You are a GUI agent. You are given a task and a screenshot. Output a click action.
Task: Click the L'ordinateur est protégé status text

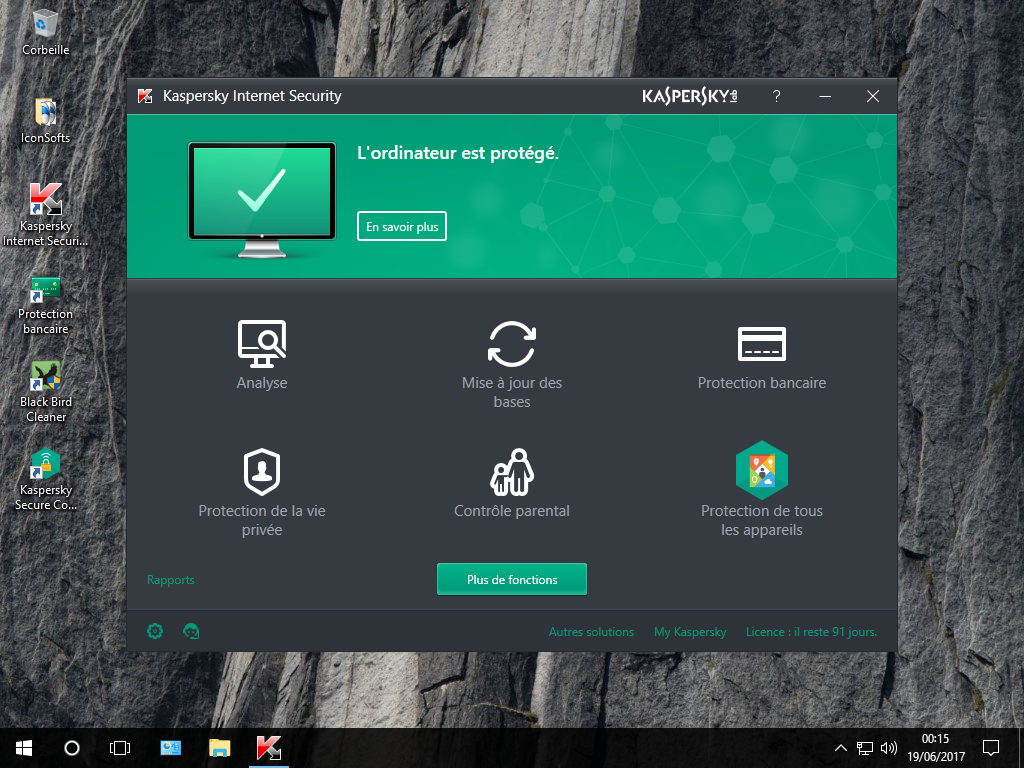[x=458, y=153]
